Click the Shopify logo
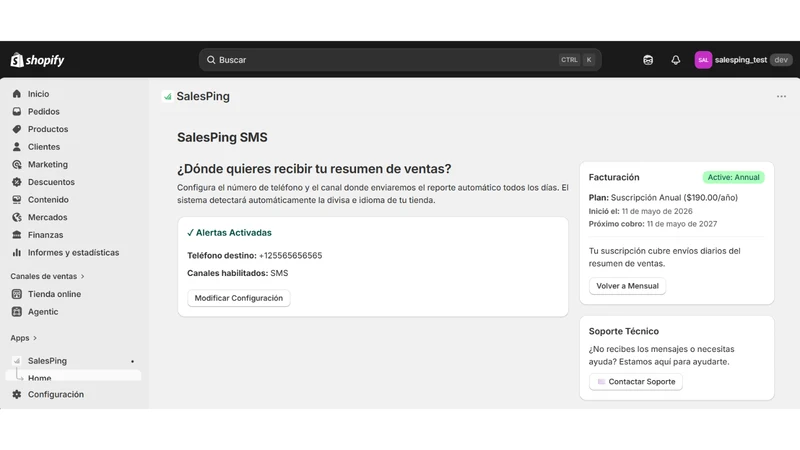 coord(38,60)
